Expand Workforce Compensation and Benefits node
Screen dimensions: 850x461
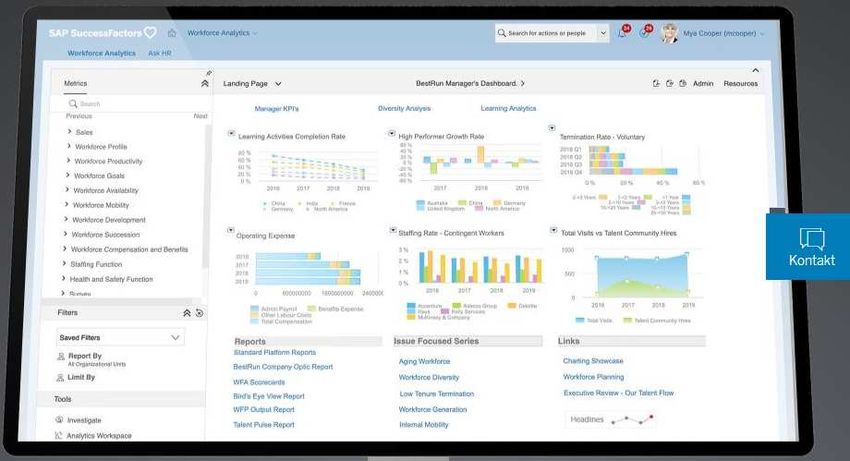click(x=65, y=249)
